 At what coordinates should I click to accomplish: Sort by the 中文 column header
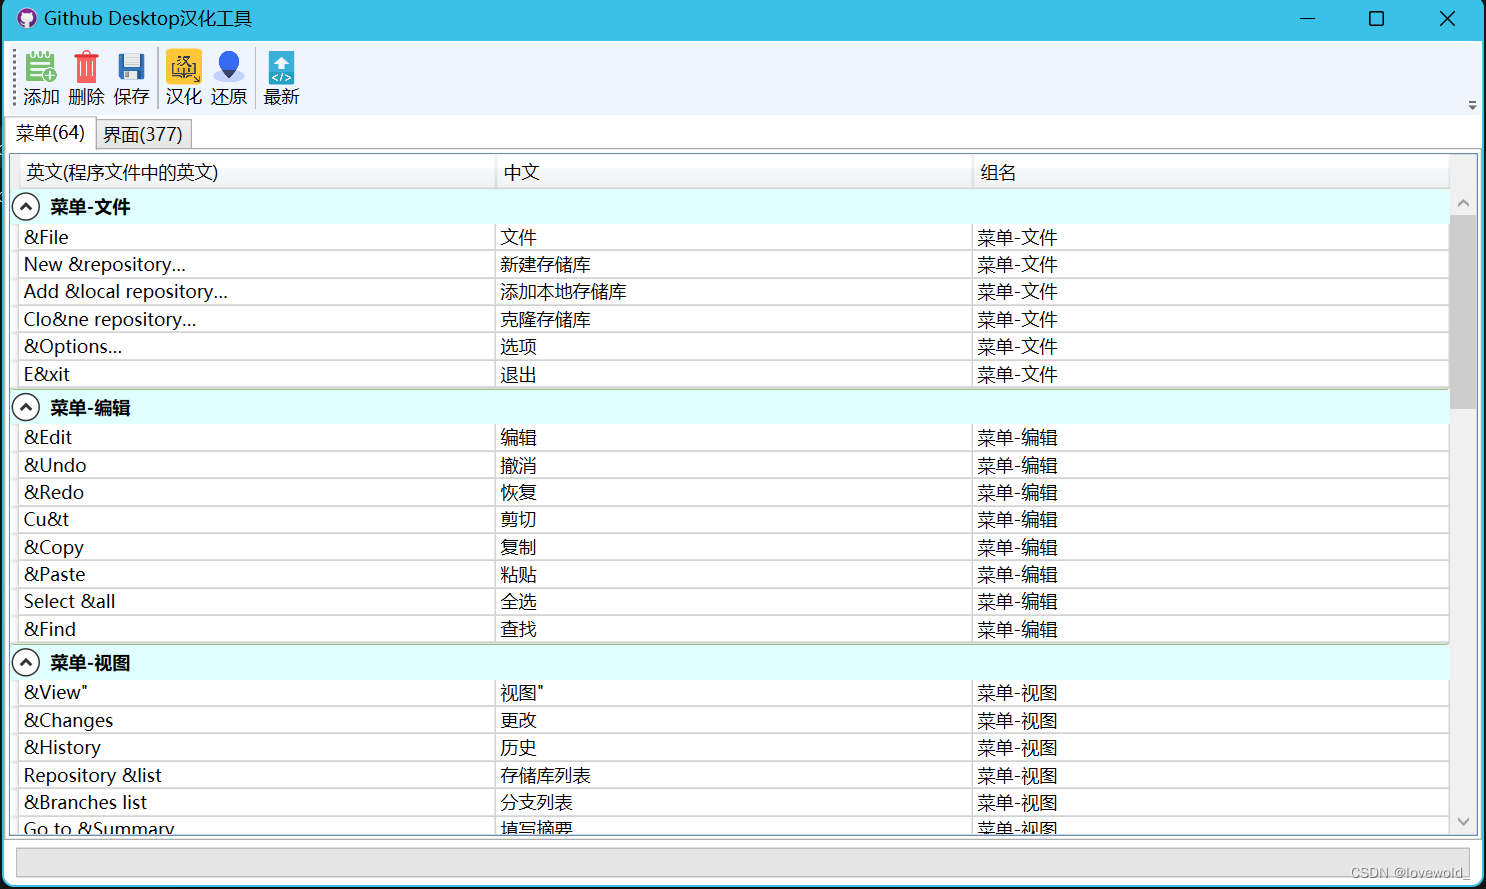734,172
